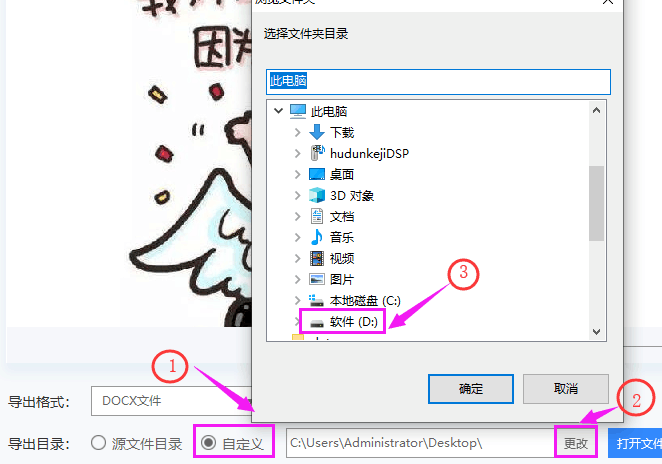
Task: Click the 音乐 music note icon
Action: click(x=317, y=237)
